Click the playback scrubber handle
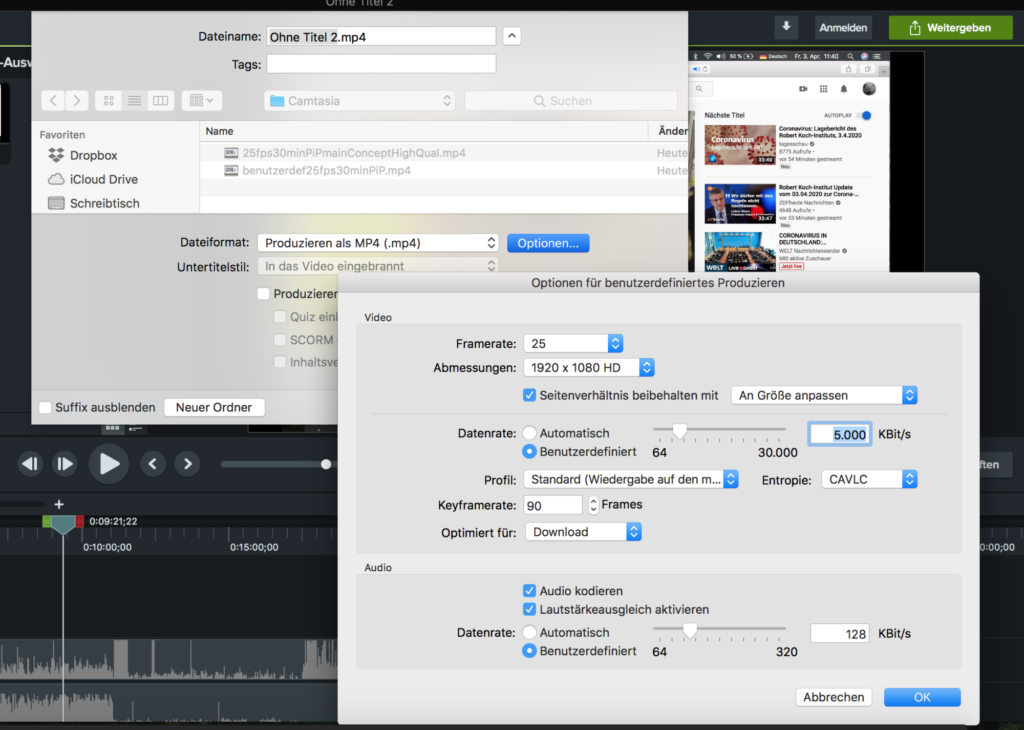 (x=326, y=464)
